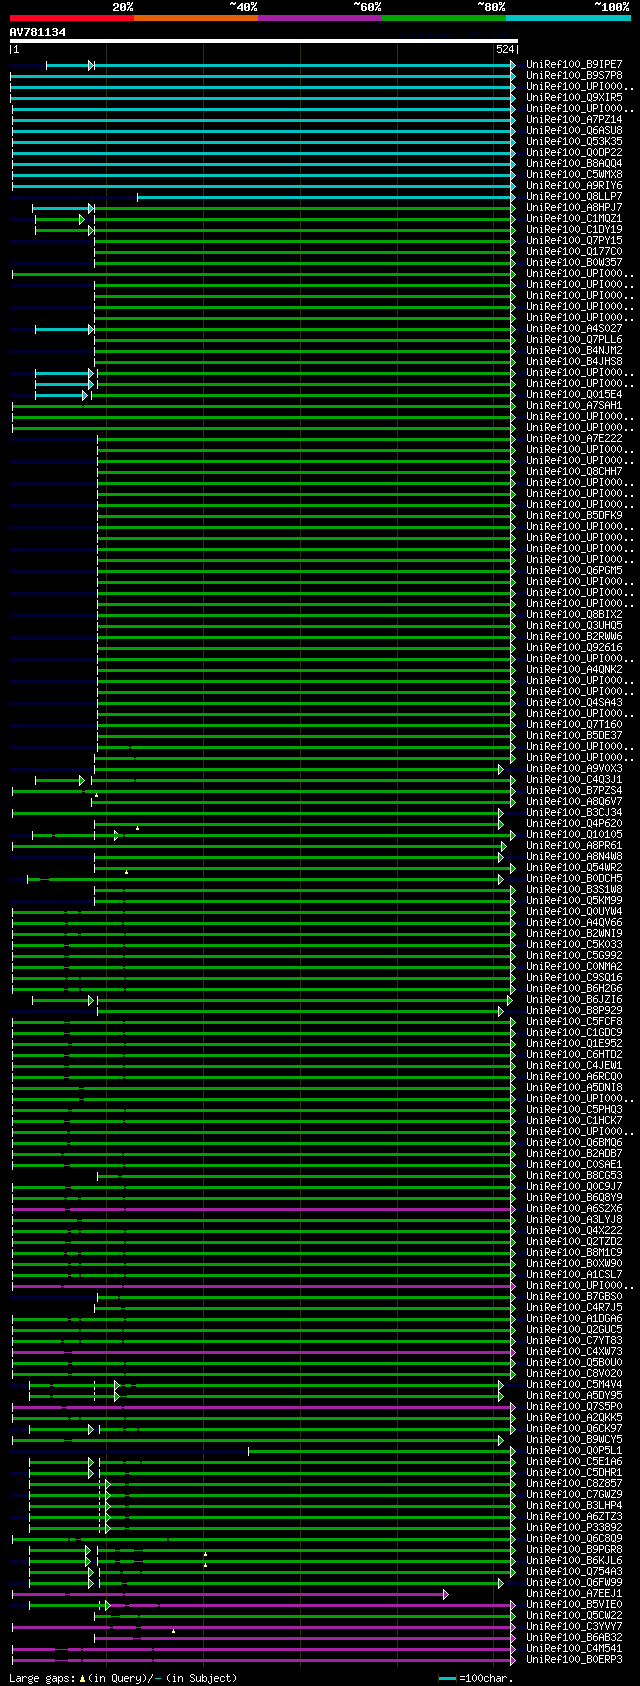The width and height of the screenshot is (640, 1686).
Task: Select hit label UniRef100_P33892
Action: point(574,1528)
